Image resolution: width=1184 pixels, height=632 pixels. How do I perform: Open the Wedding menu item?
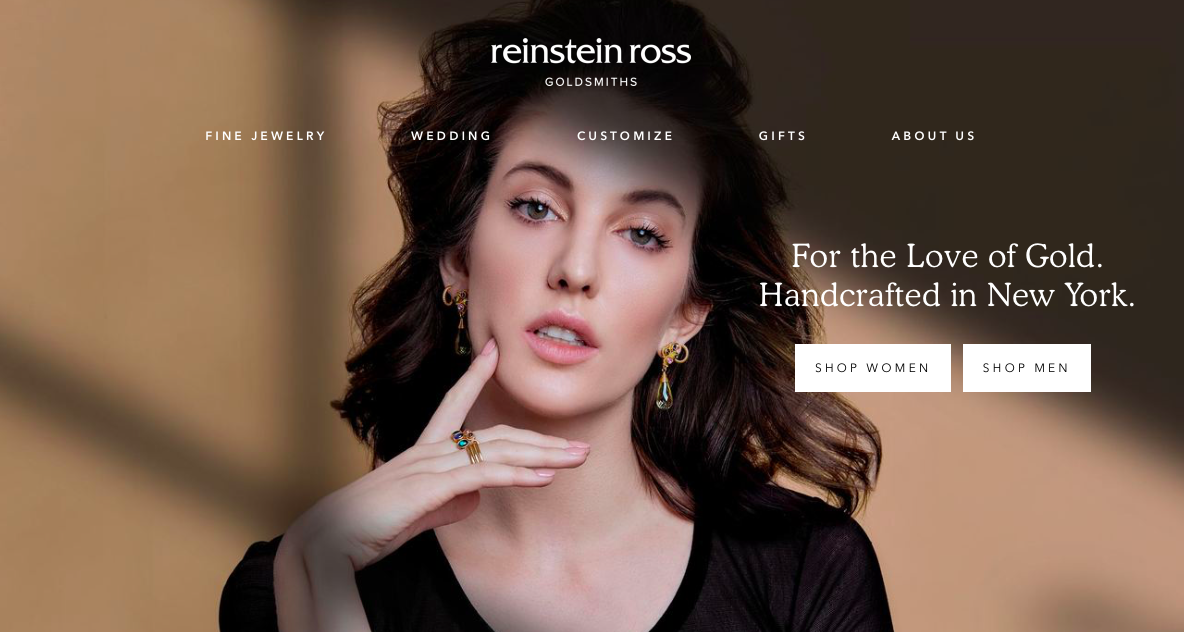pyautogui.click(x=451, y=136)
